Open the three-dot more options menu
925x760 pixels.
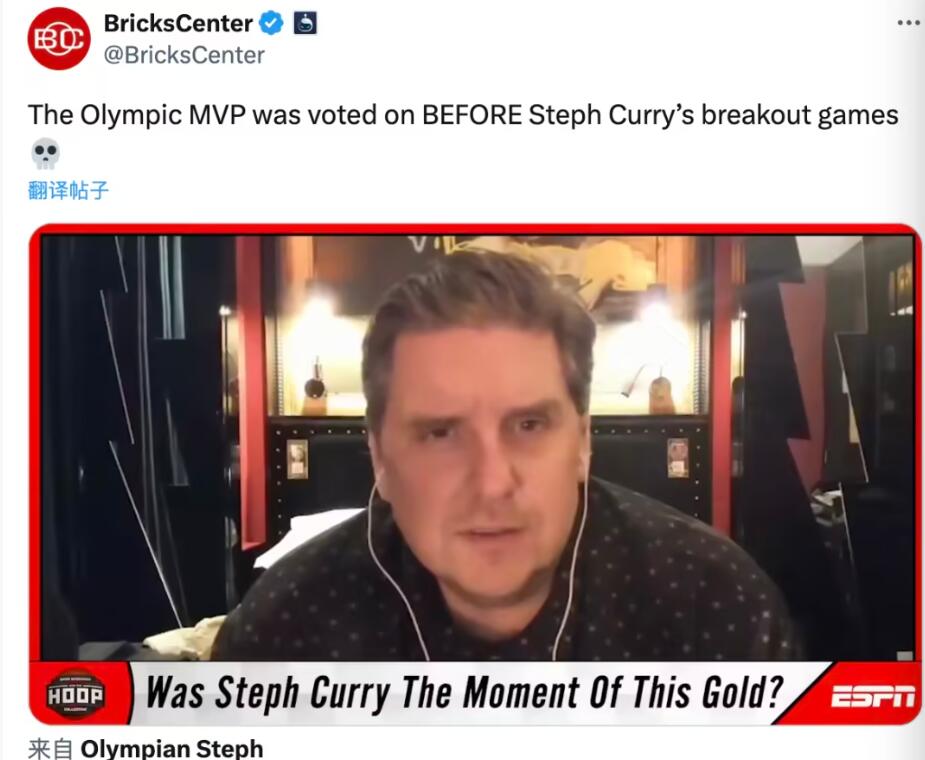(909, 23)
